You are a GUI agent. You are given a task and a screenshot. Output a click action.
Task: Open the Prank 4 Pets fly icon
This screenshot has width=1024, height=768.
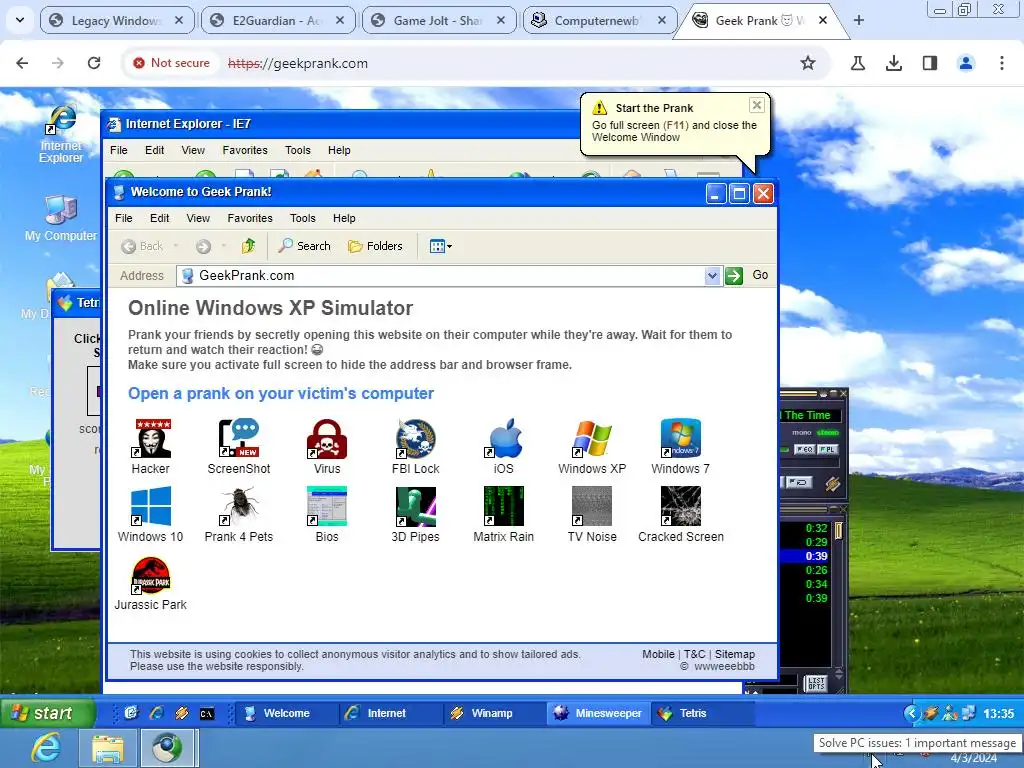click(x=239, y=507)
